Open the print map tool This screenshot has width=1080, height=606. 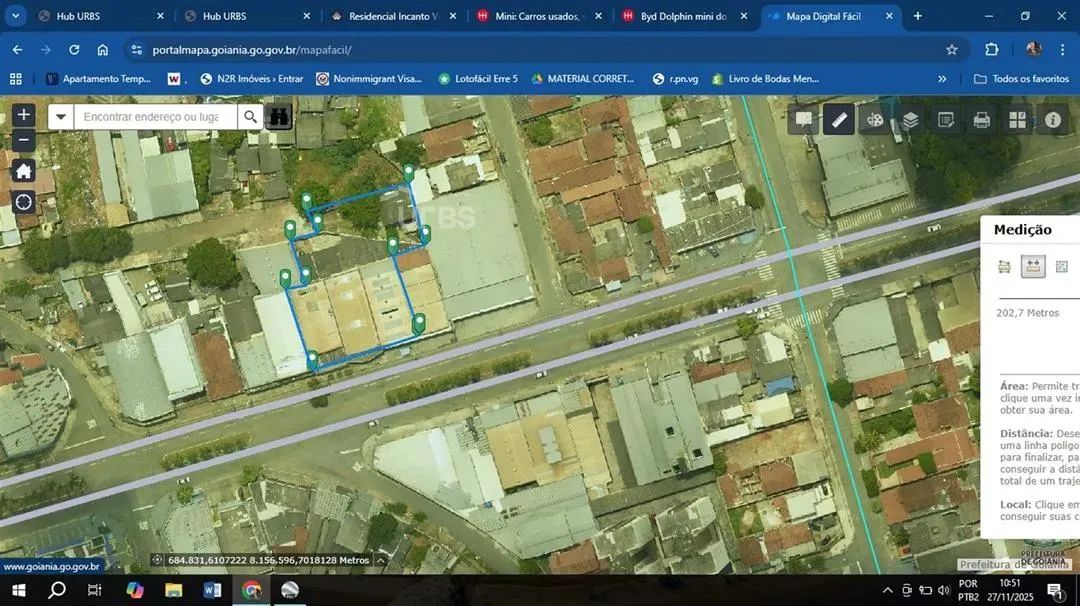[x=982, y=120]
